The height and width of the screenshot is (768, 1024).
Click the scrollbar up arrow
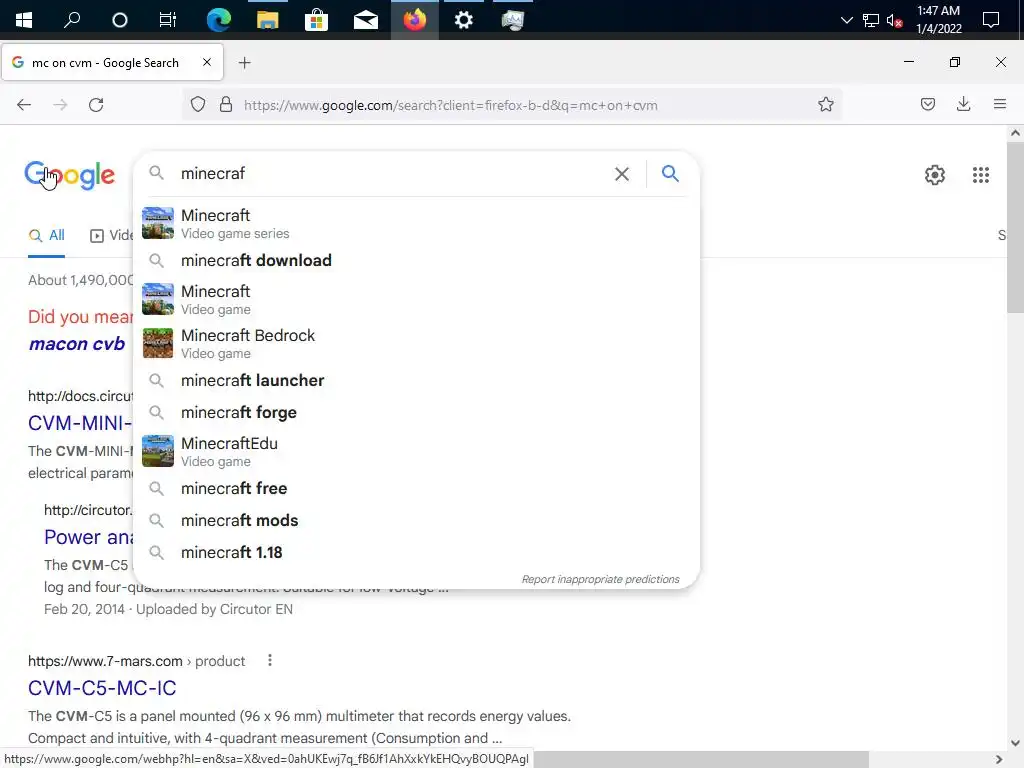pyautogui.click(x=1015, y=133)
